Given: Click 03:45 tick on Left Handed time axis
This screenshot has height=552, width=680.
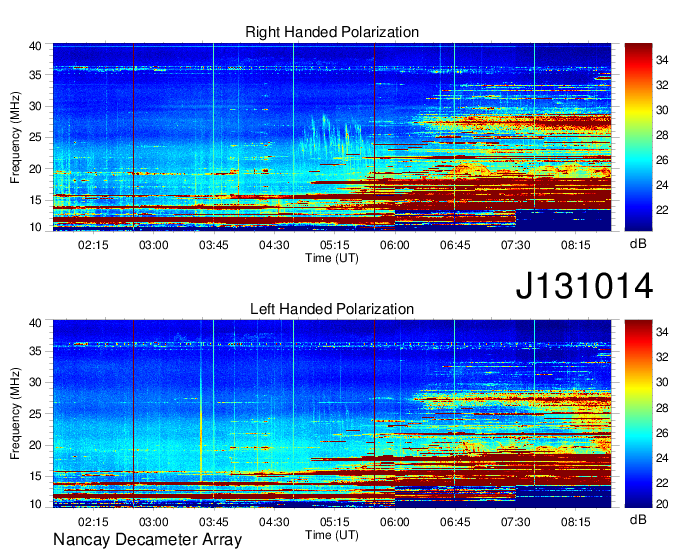Looking at the screenshot, I should click(213, 522).
